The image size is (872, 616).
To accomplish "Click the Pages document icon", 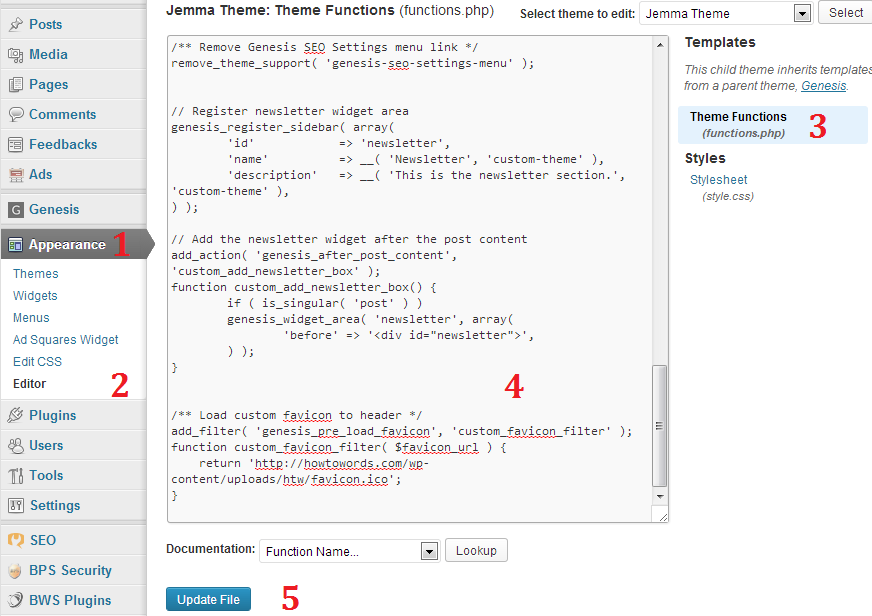I will 16,85.
